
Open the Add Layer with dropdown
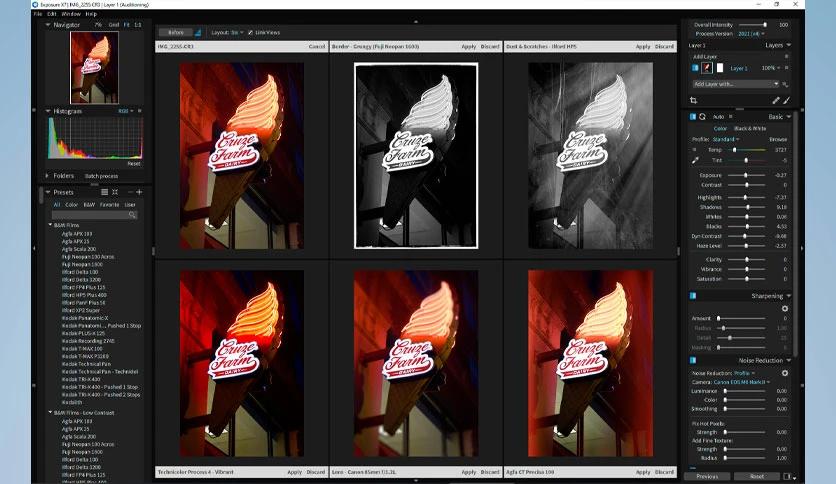point(735,84)
